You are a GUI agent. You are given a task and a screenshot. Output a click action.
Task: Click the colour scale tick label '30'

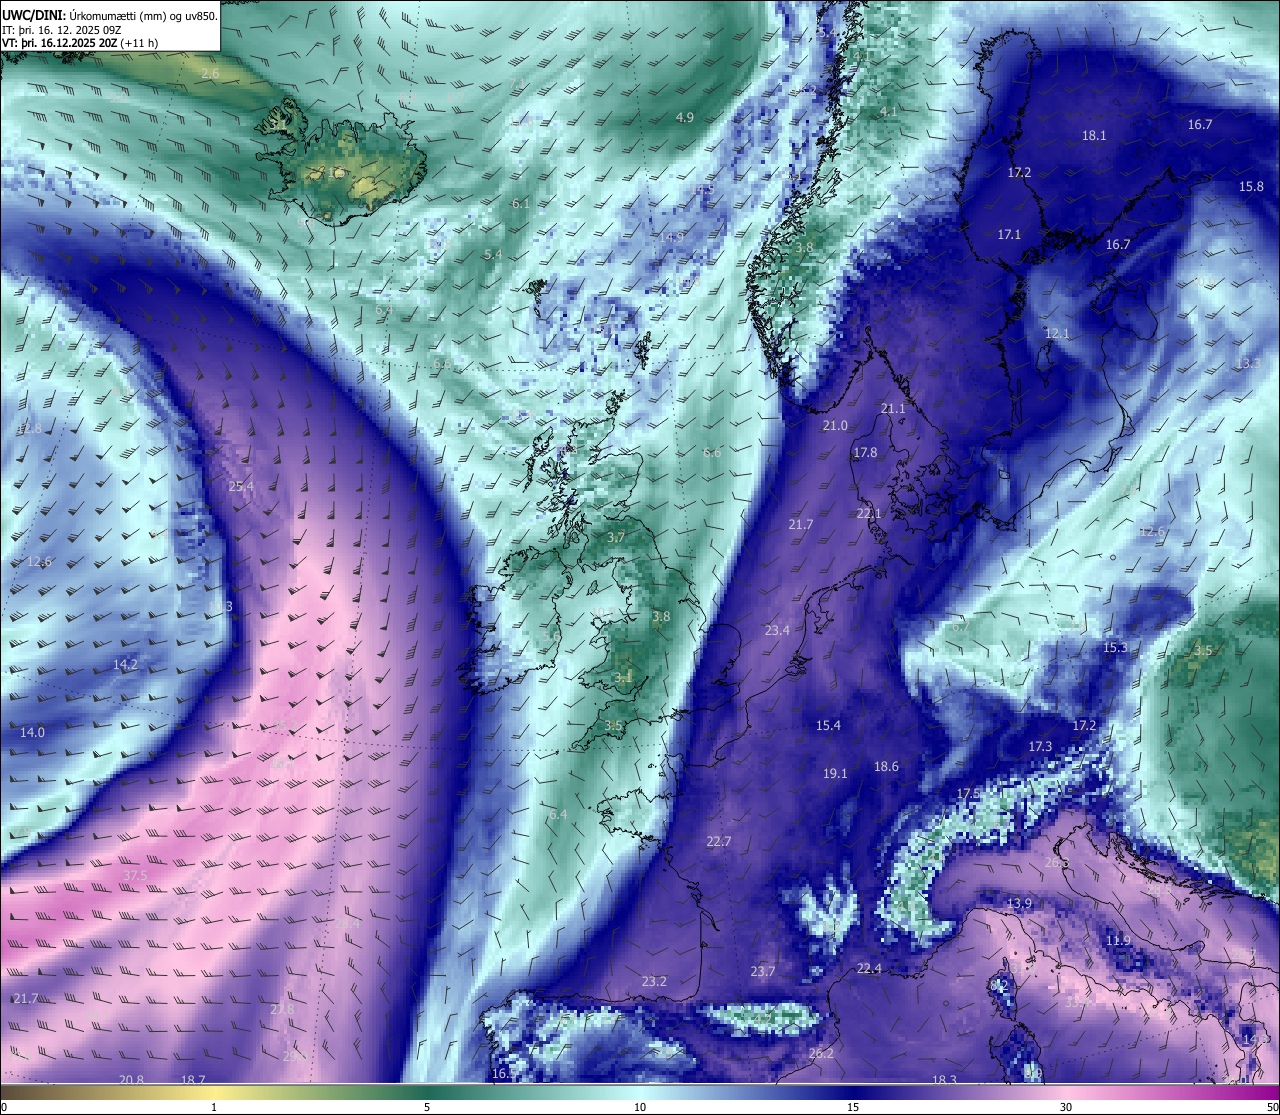[1066, 1107]
